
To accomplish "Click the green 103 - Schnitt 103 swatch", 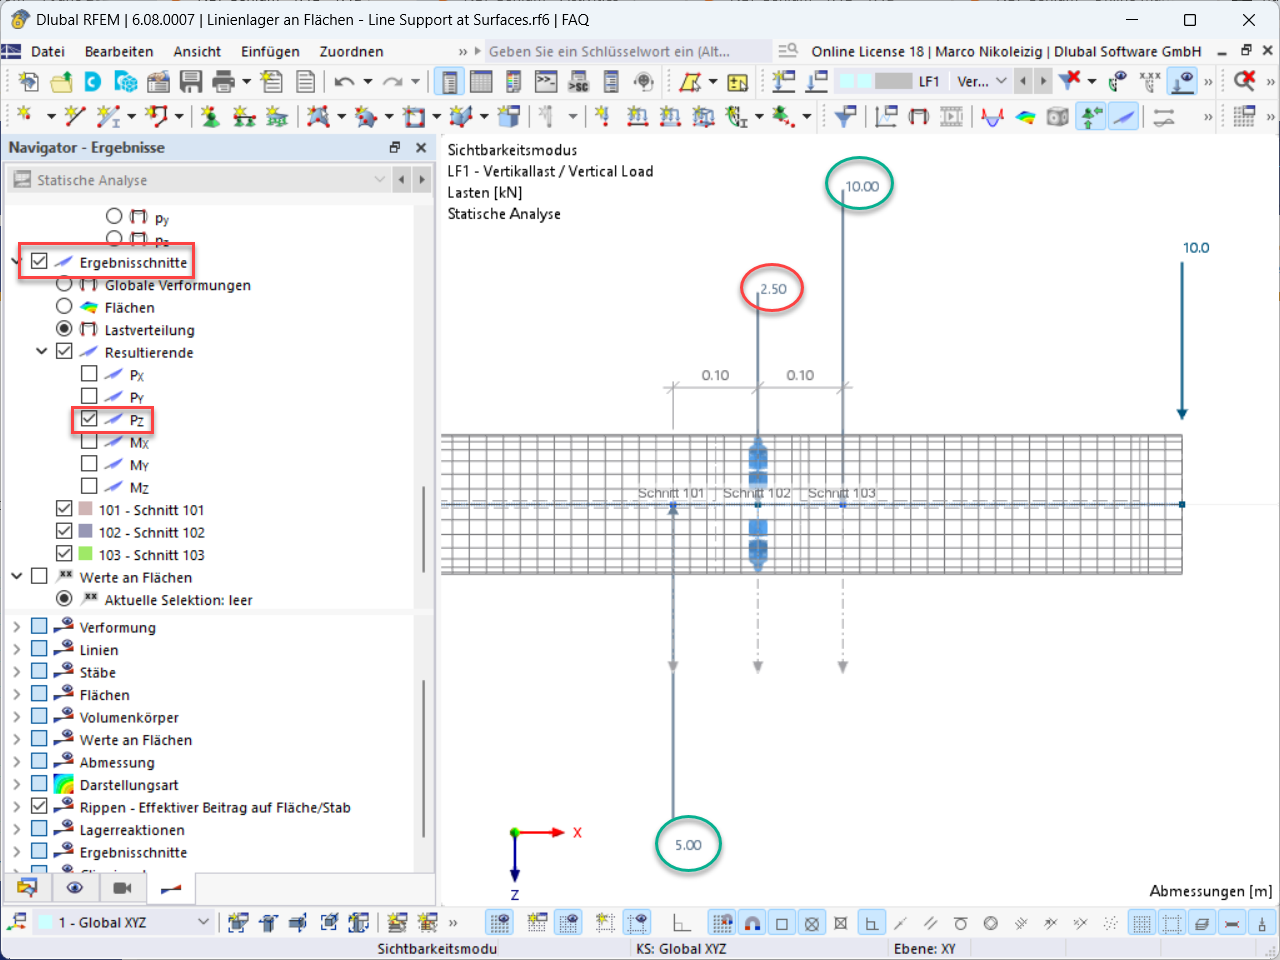I will click(85, 554).
